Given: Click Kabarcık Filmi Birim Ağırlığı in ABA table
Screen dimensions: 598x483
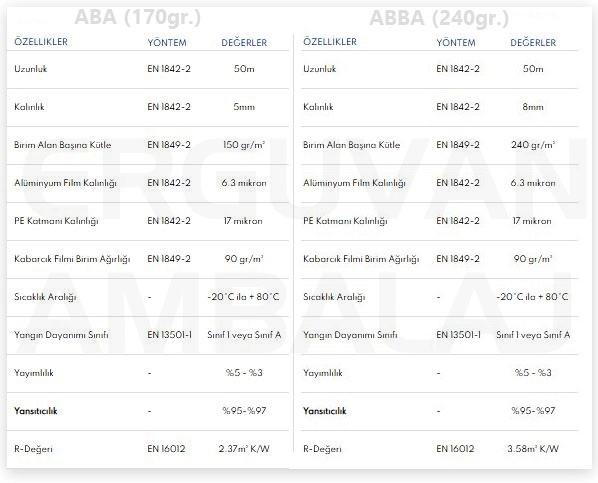Looking at the screenshot, I should tap(72, 259).
